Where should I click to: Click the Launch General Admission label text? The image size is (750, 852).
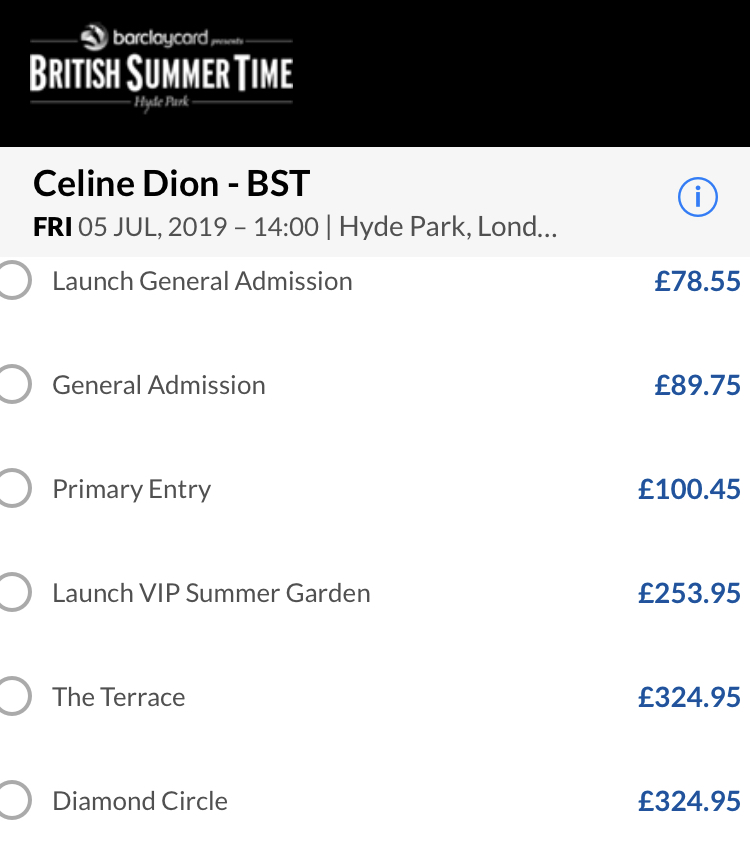coord(202,281)
